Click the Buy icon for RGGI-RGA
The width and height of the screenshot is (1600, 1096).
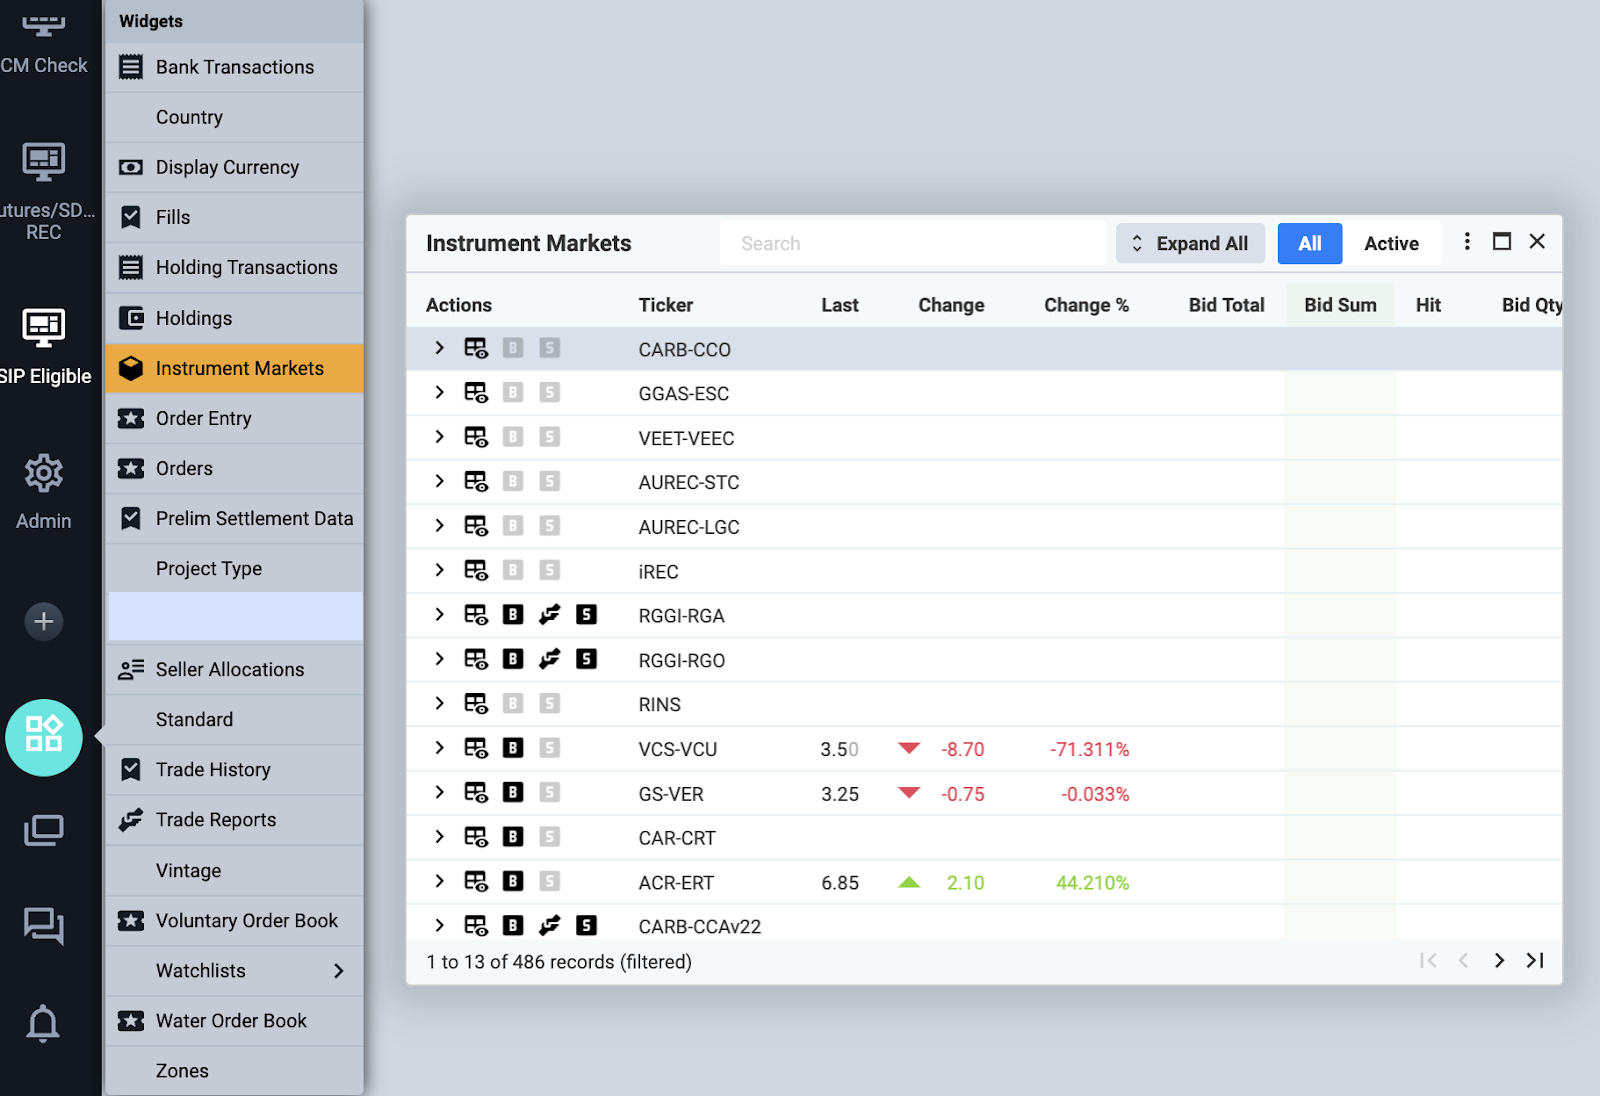[513, 615]
